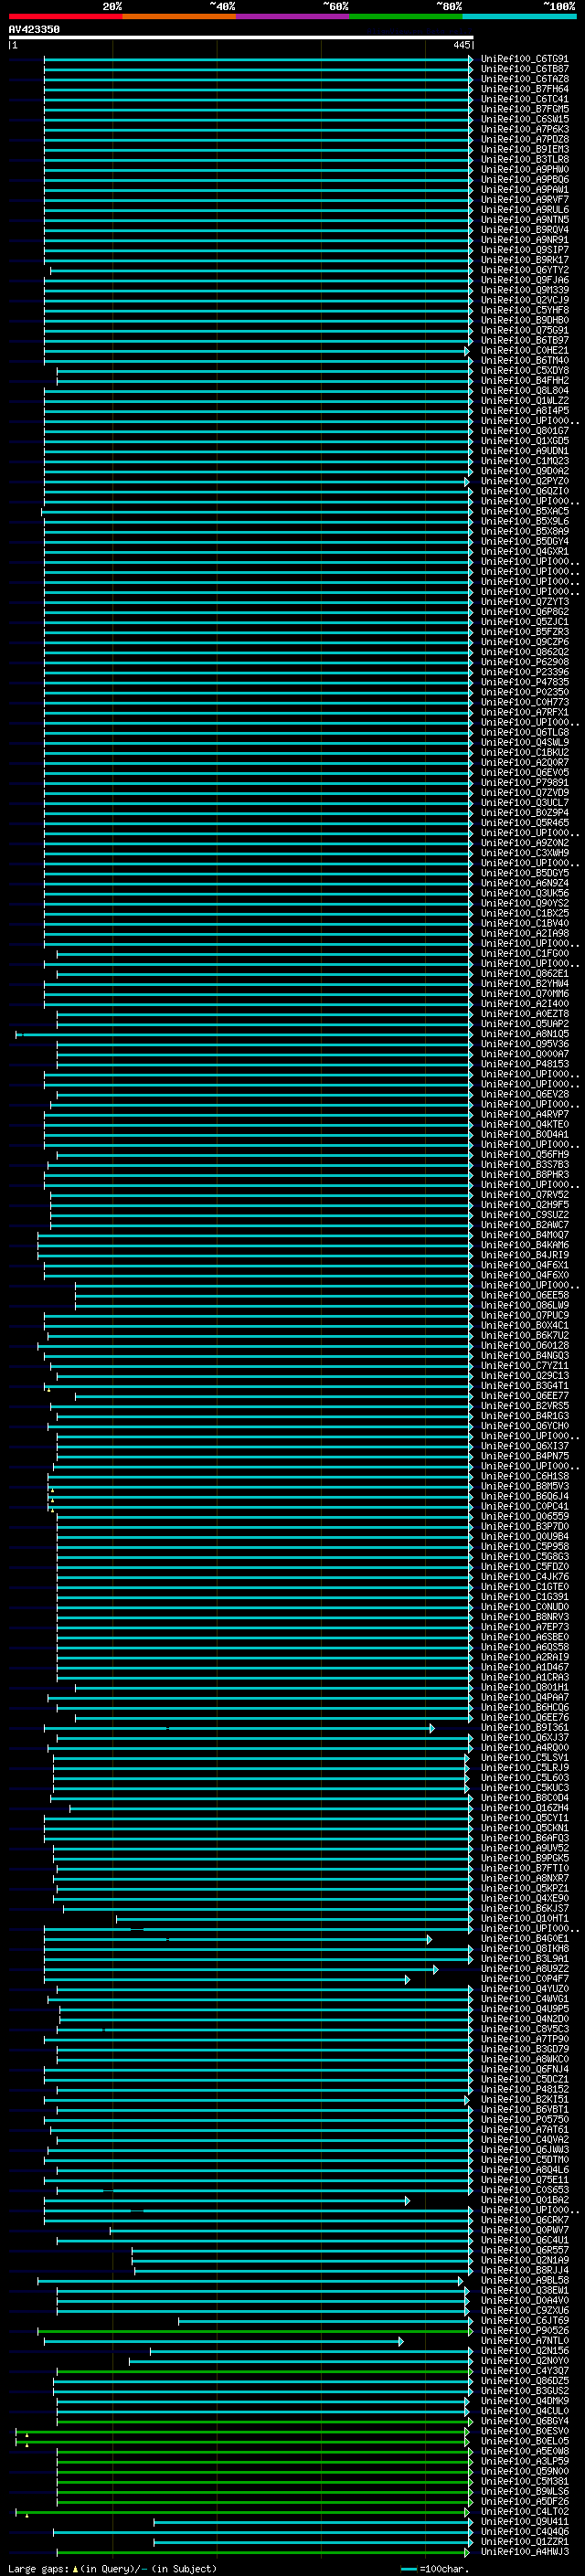This screenshot has height=2576, width=585.
Task: Select hit label UniRef100_A9NR91
Action: (x=524, y=240)
